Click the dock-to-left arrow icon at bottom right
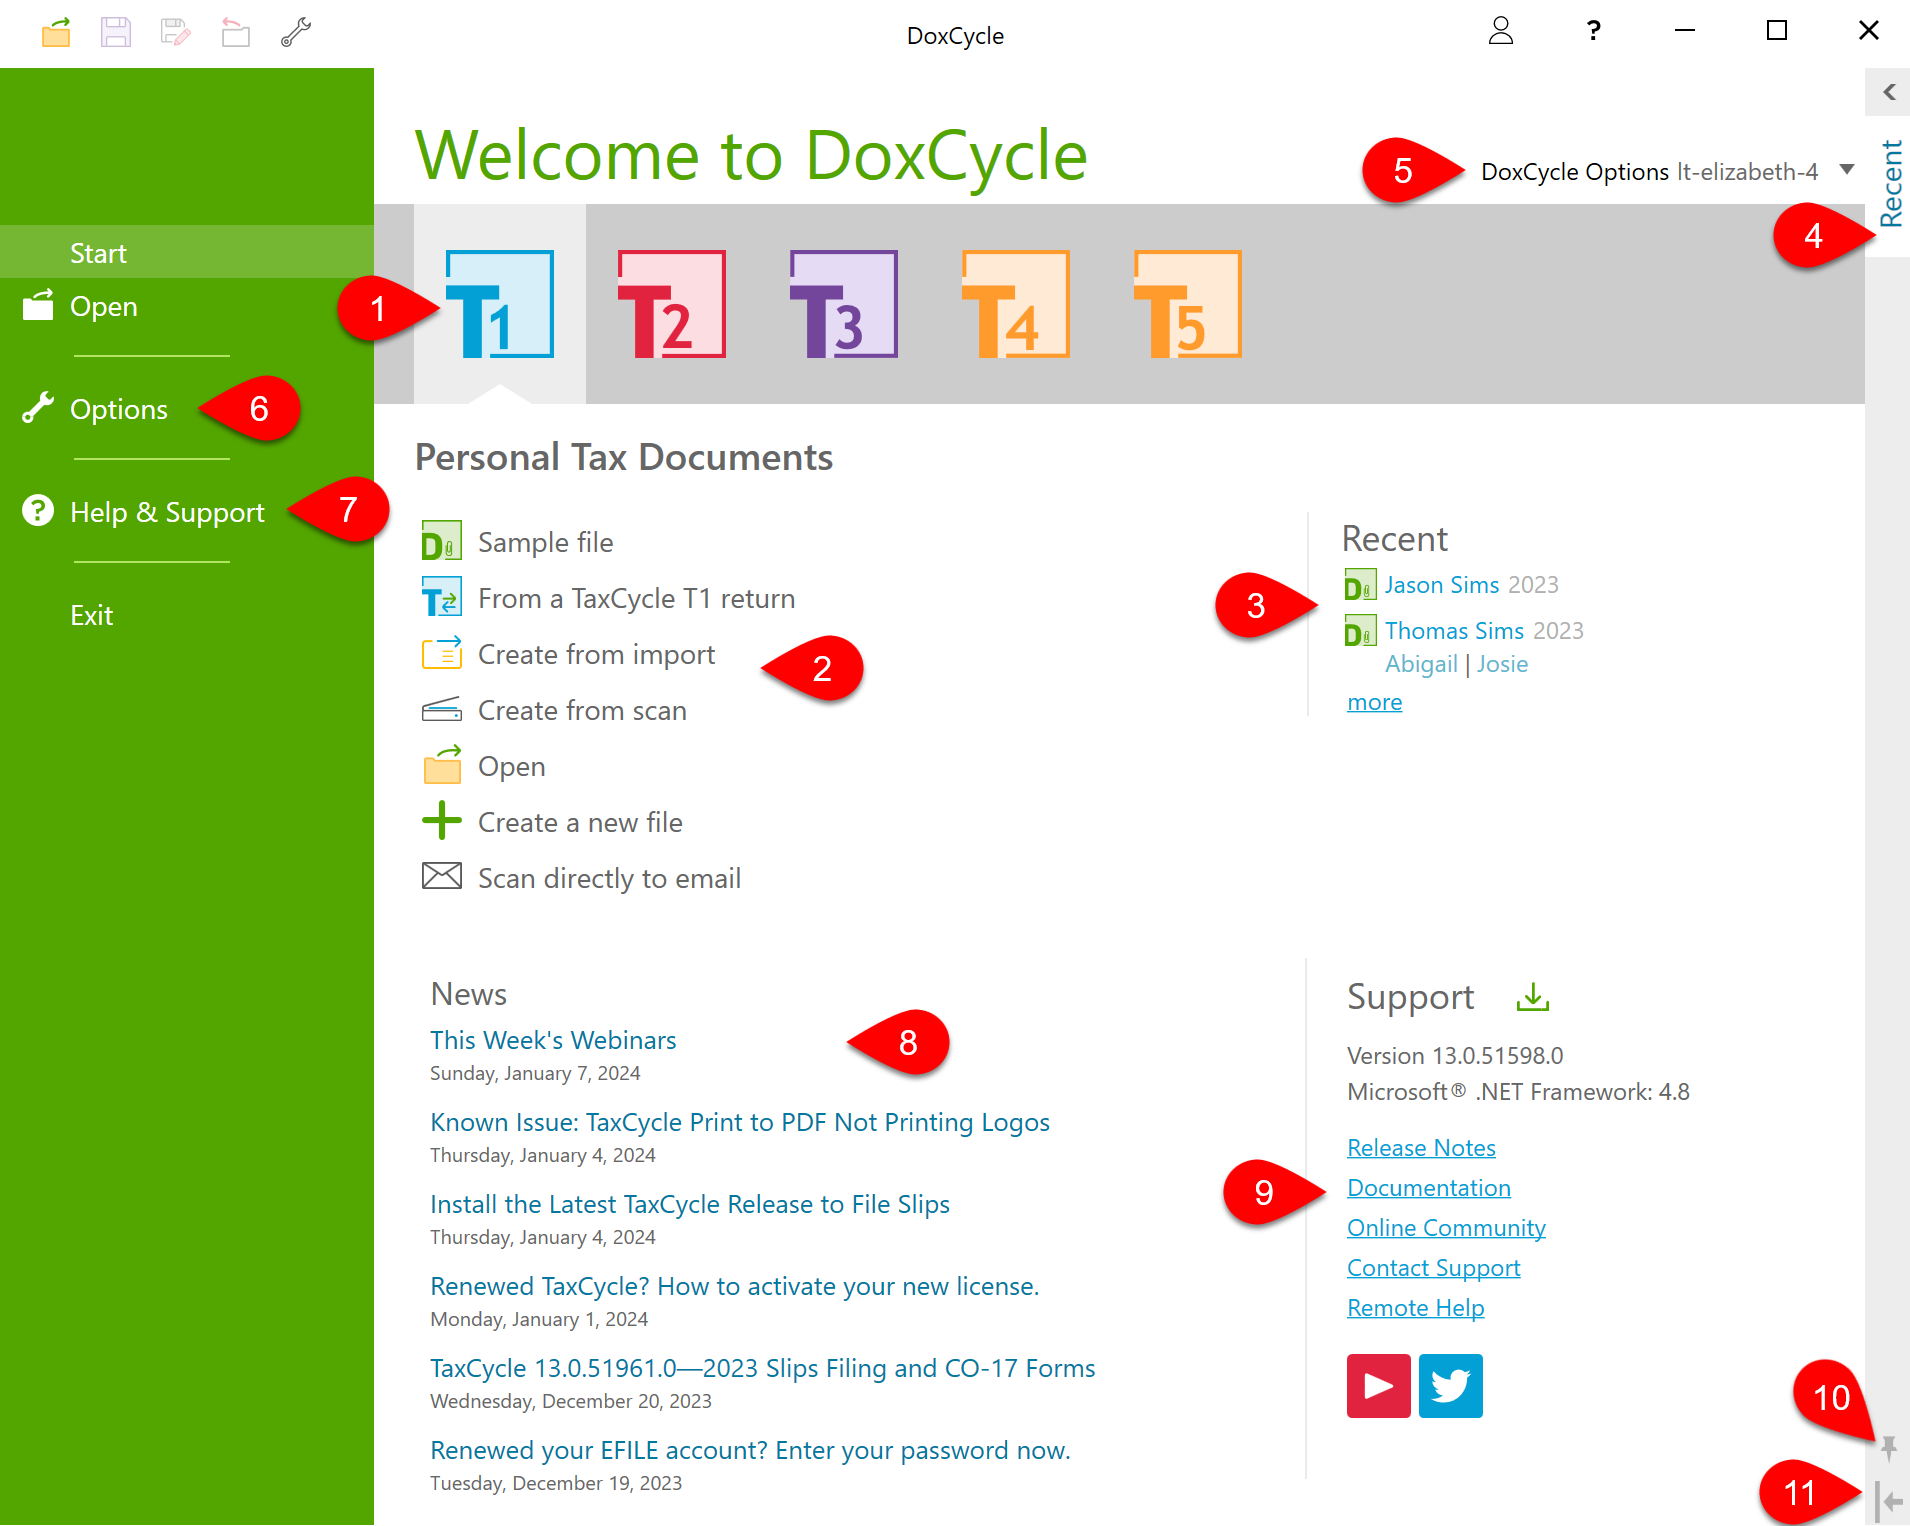 pos(1888,1502)
